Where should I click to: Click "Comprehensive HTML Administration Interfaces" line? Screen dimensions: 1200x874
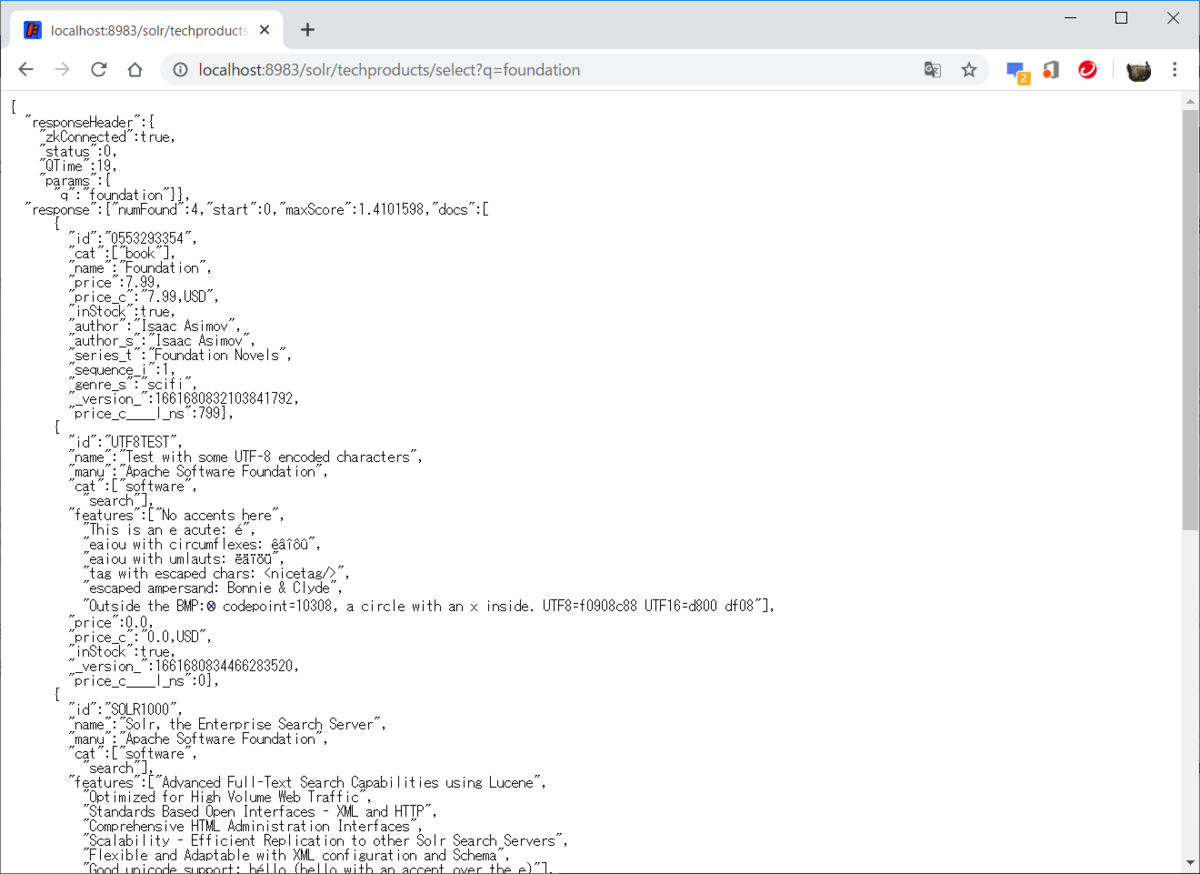click(253, 826)
